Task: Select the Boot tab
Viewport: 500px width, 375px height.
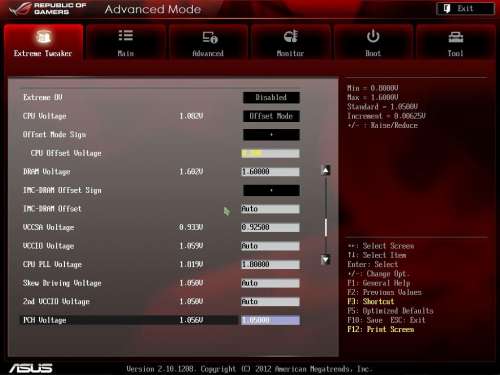Action: pyautogui.click(x=373, y=42)
